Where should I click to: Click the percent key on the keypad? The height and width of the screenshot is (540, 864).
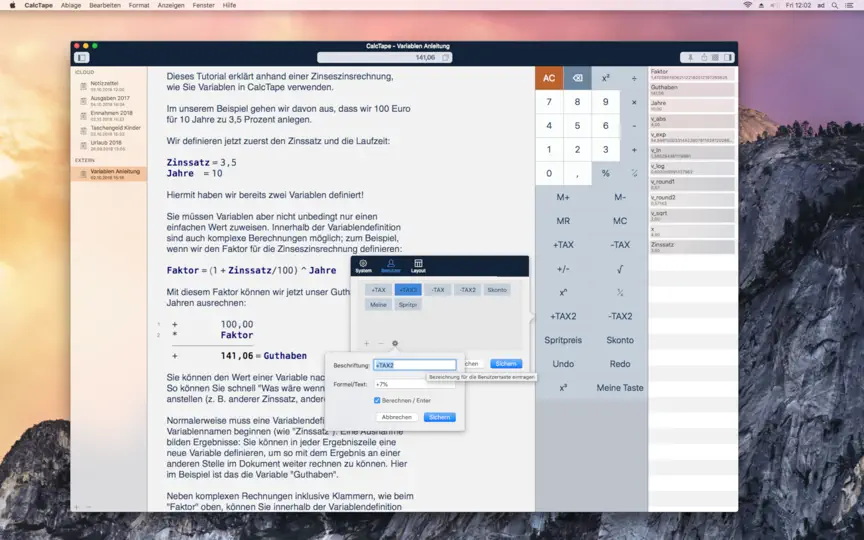(x=606, y=173)
